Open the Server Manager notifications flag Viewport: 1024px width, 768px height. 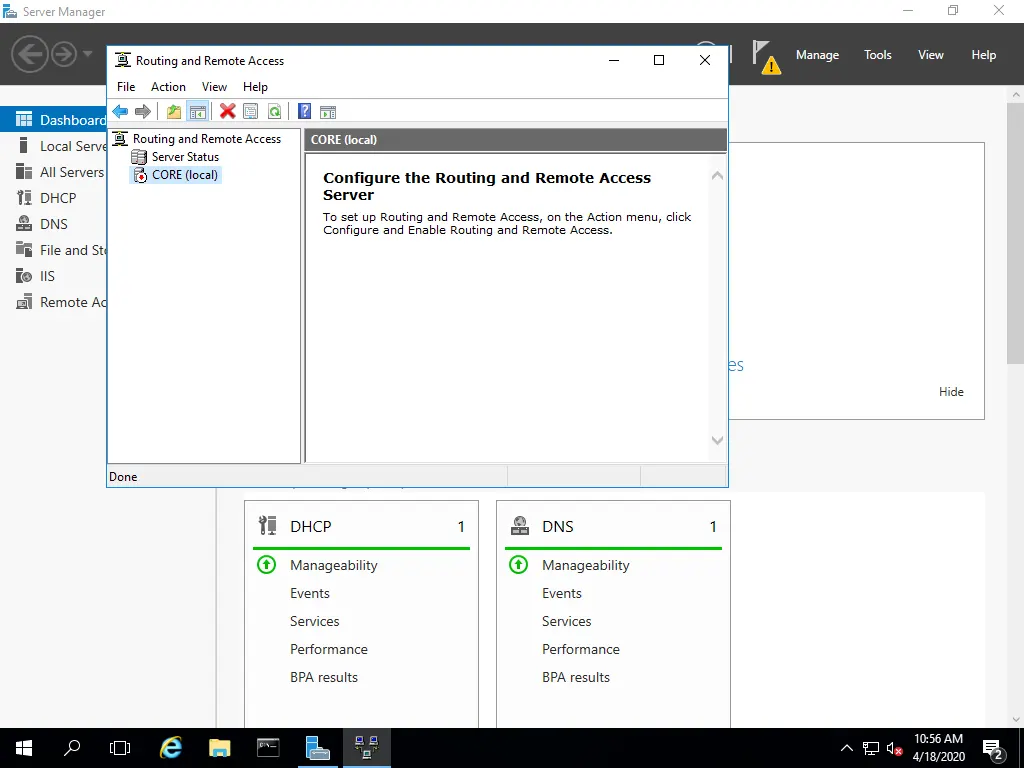point(765,57)
